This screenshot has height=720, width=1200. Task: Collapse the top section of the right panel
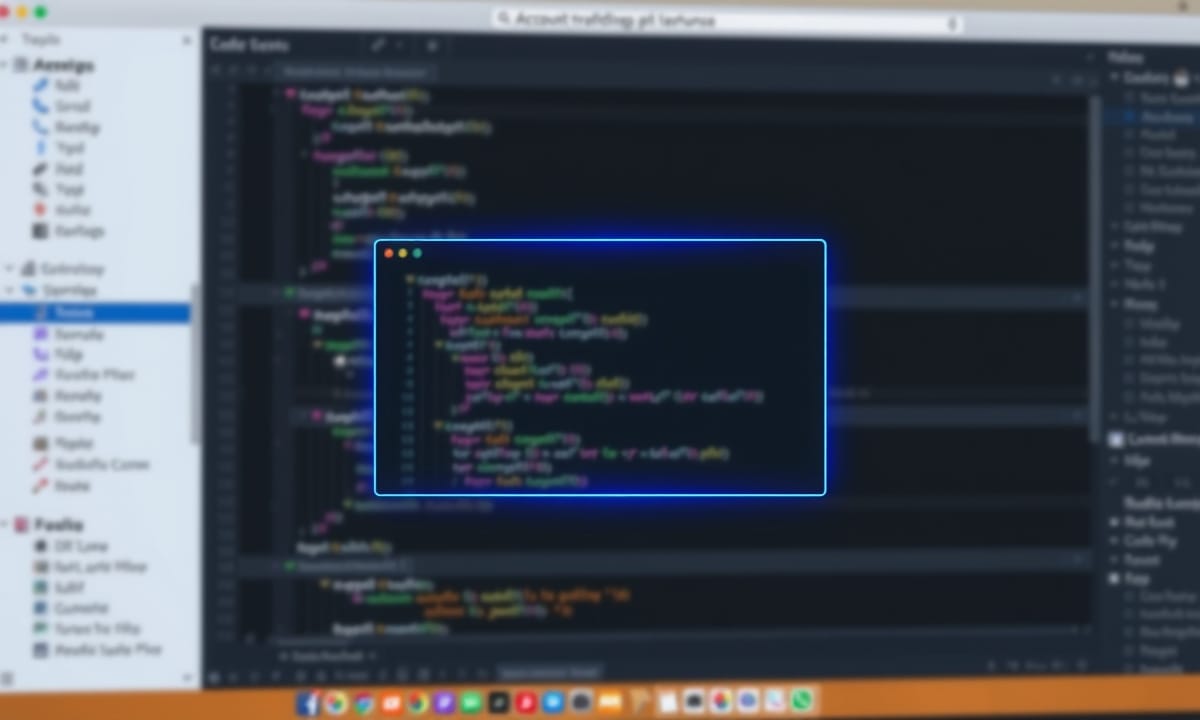1115,78
